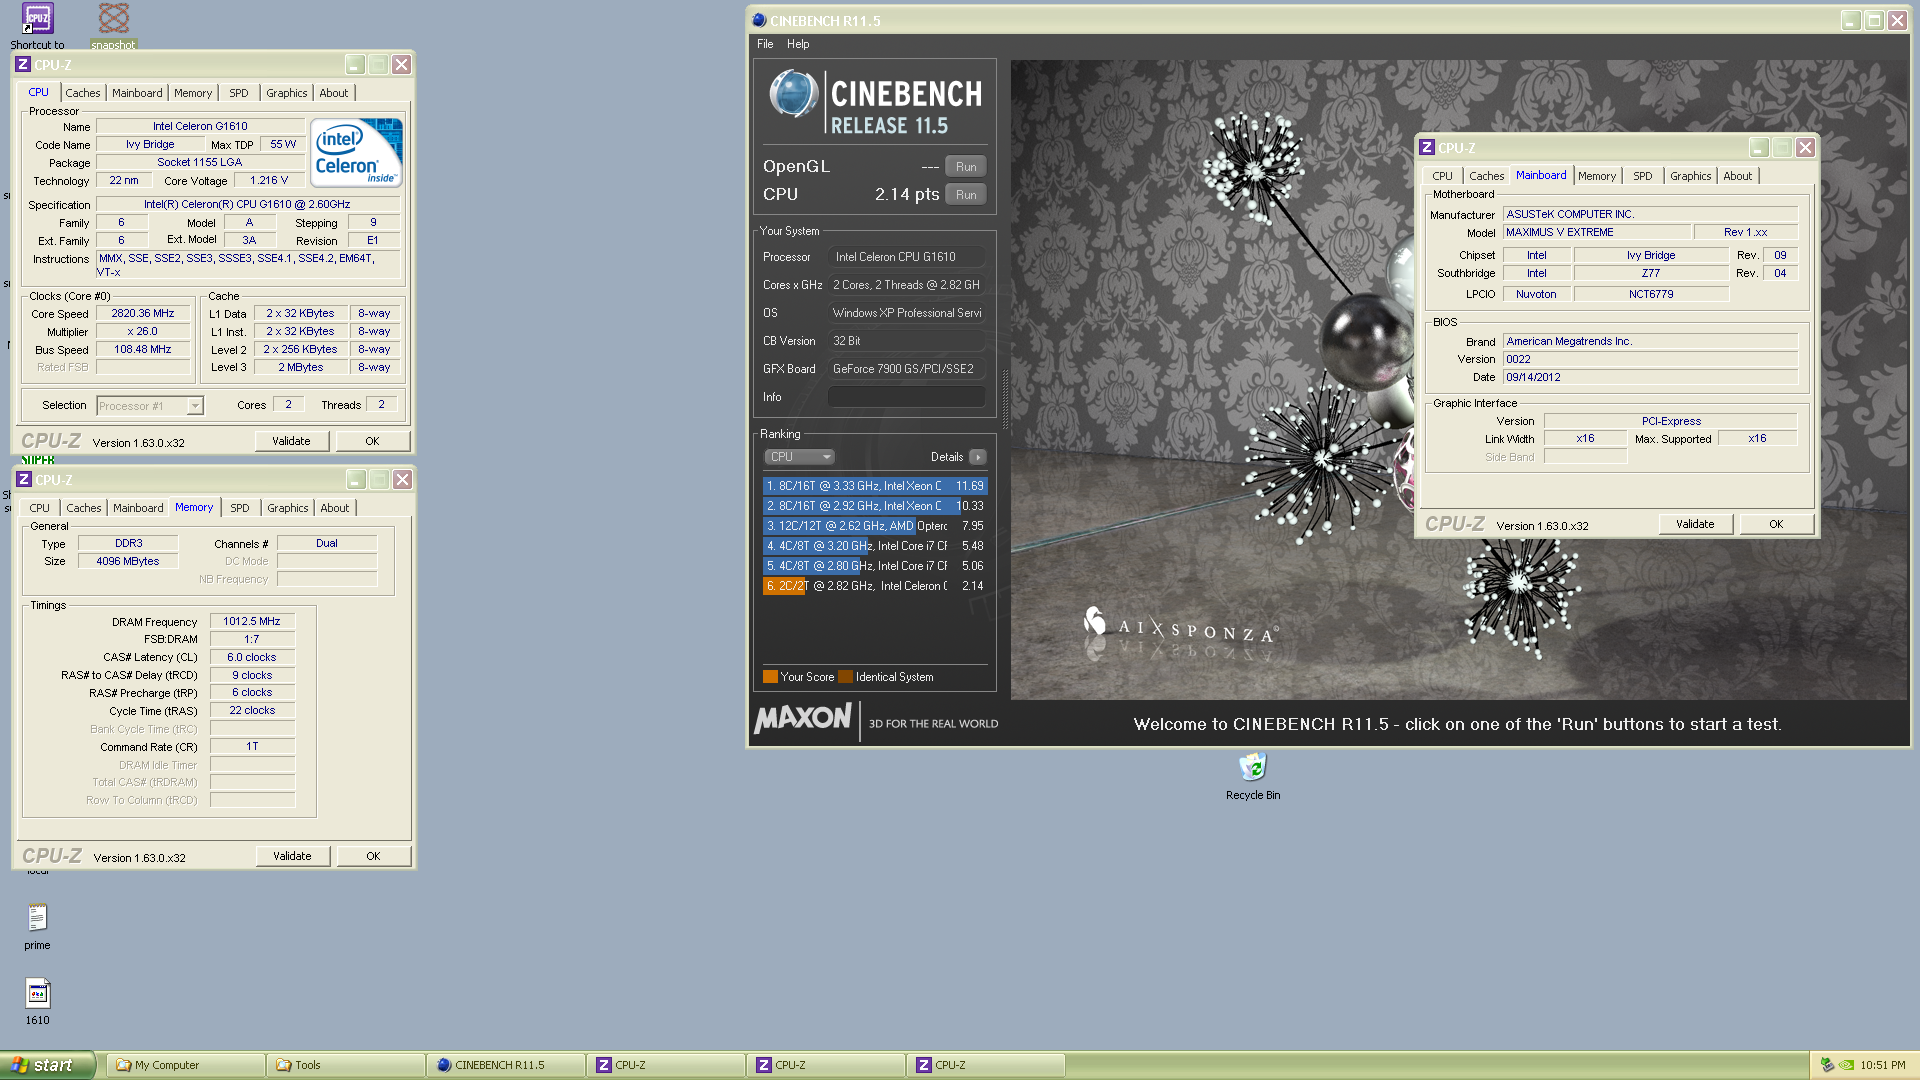Select Caches tab in top-left CPU-Z window
The height and width of the screenshot is (1080, 1920).
coord(83,93)
